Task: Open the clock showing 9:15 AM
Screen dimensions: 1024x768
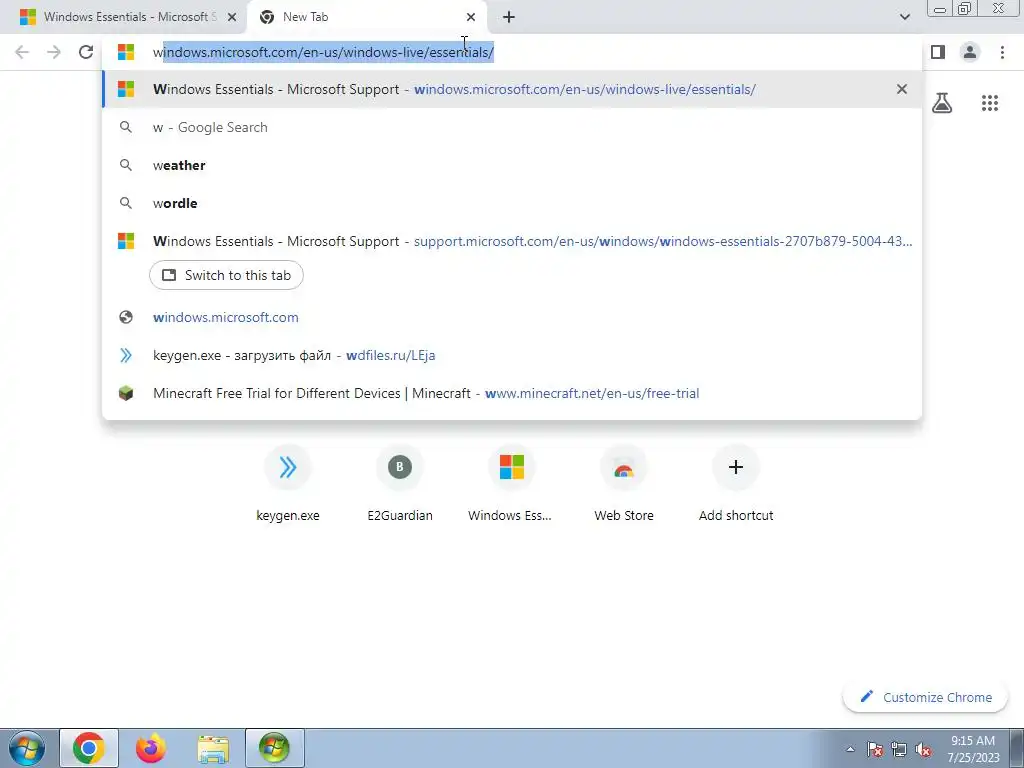Action: click(x=972, y=748)
